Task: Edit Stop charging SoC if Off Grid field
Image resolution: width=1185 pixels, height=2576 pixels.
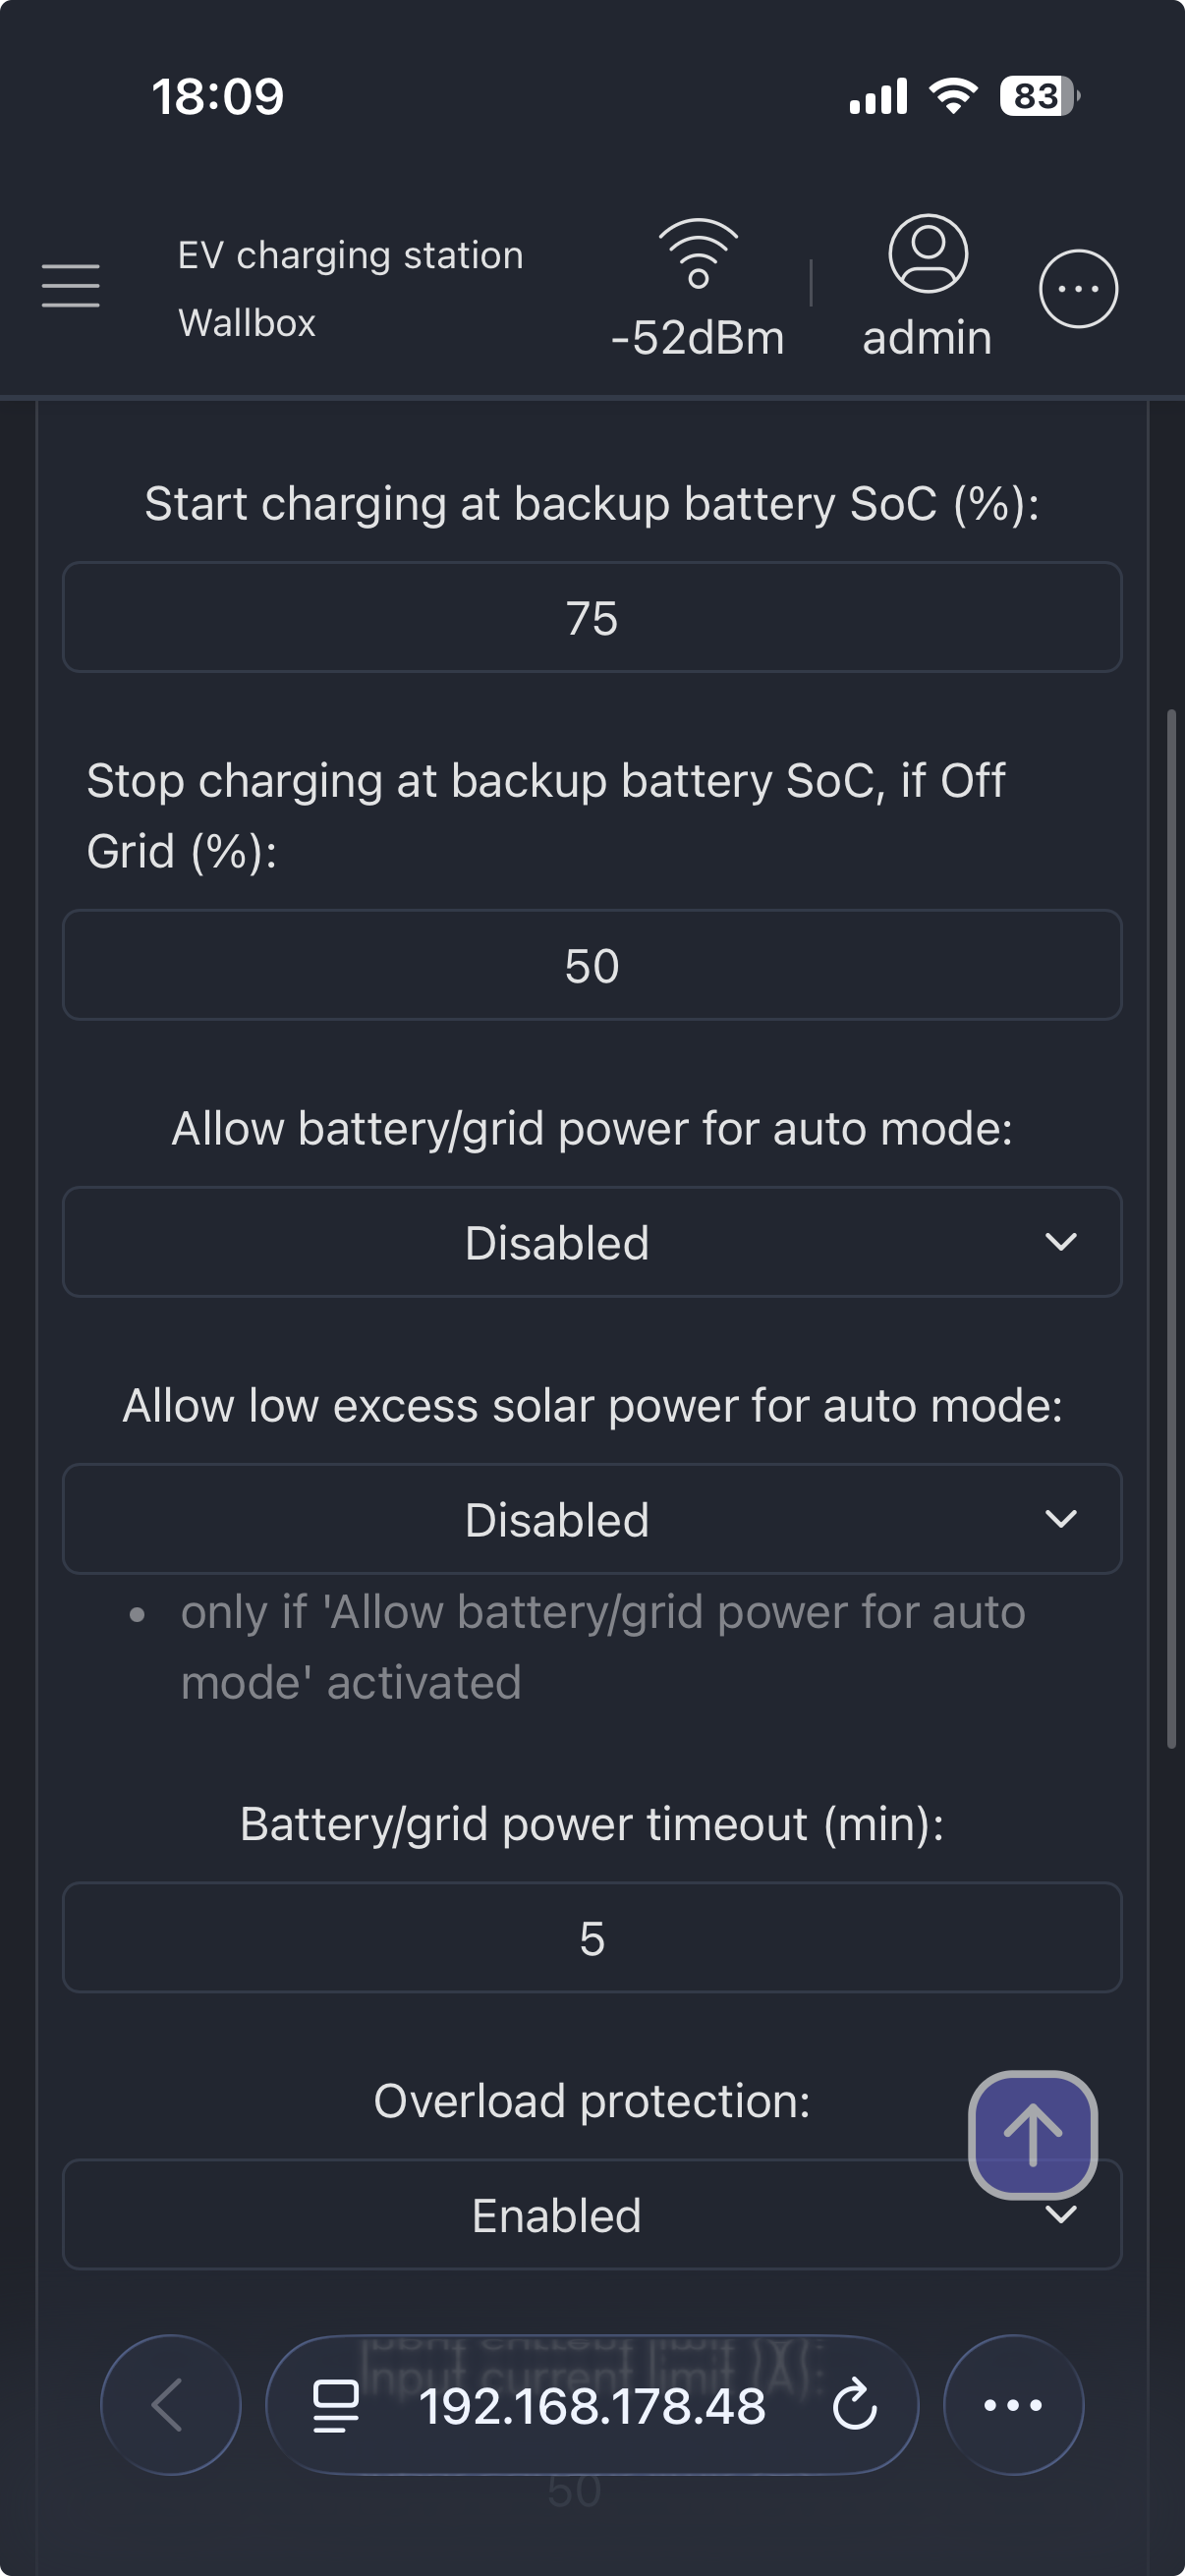Action: click(592, 966)
